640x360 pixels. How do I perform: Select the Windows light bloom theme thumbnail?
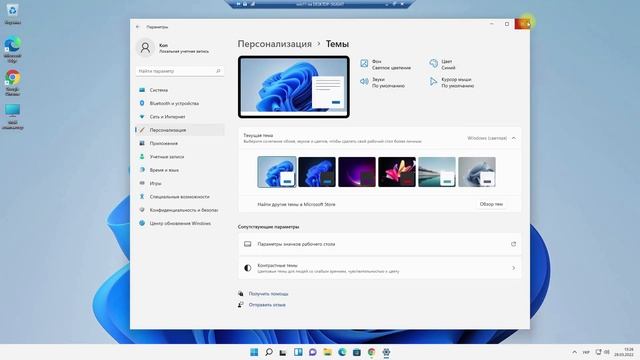(277, 172)
